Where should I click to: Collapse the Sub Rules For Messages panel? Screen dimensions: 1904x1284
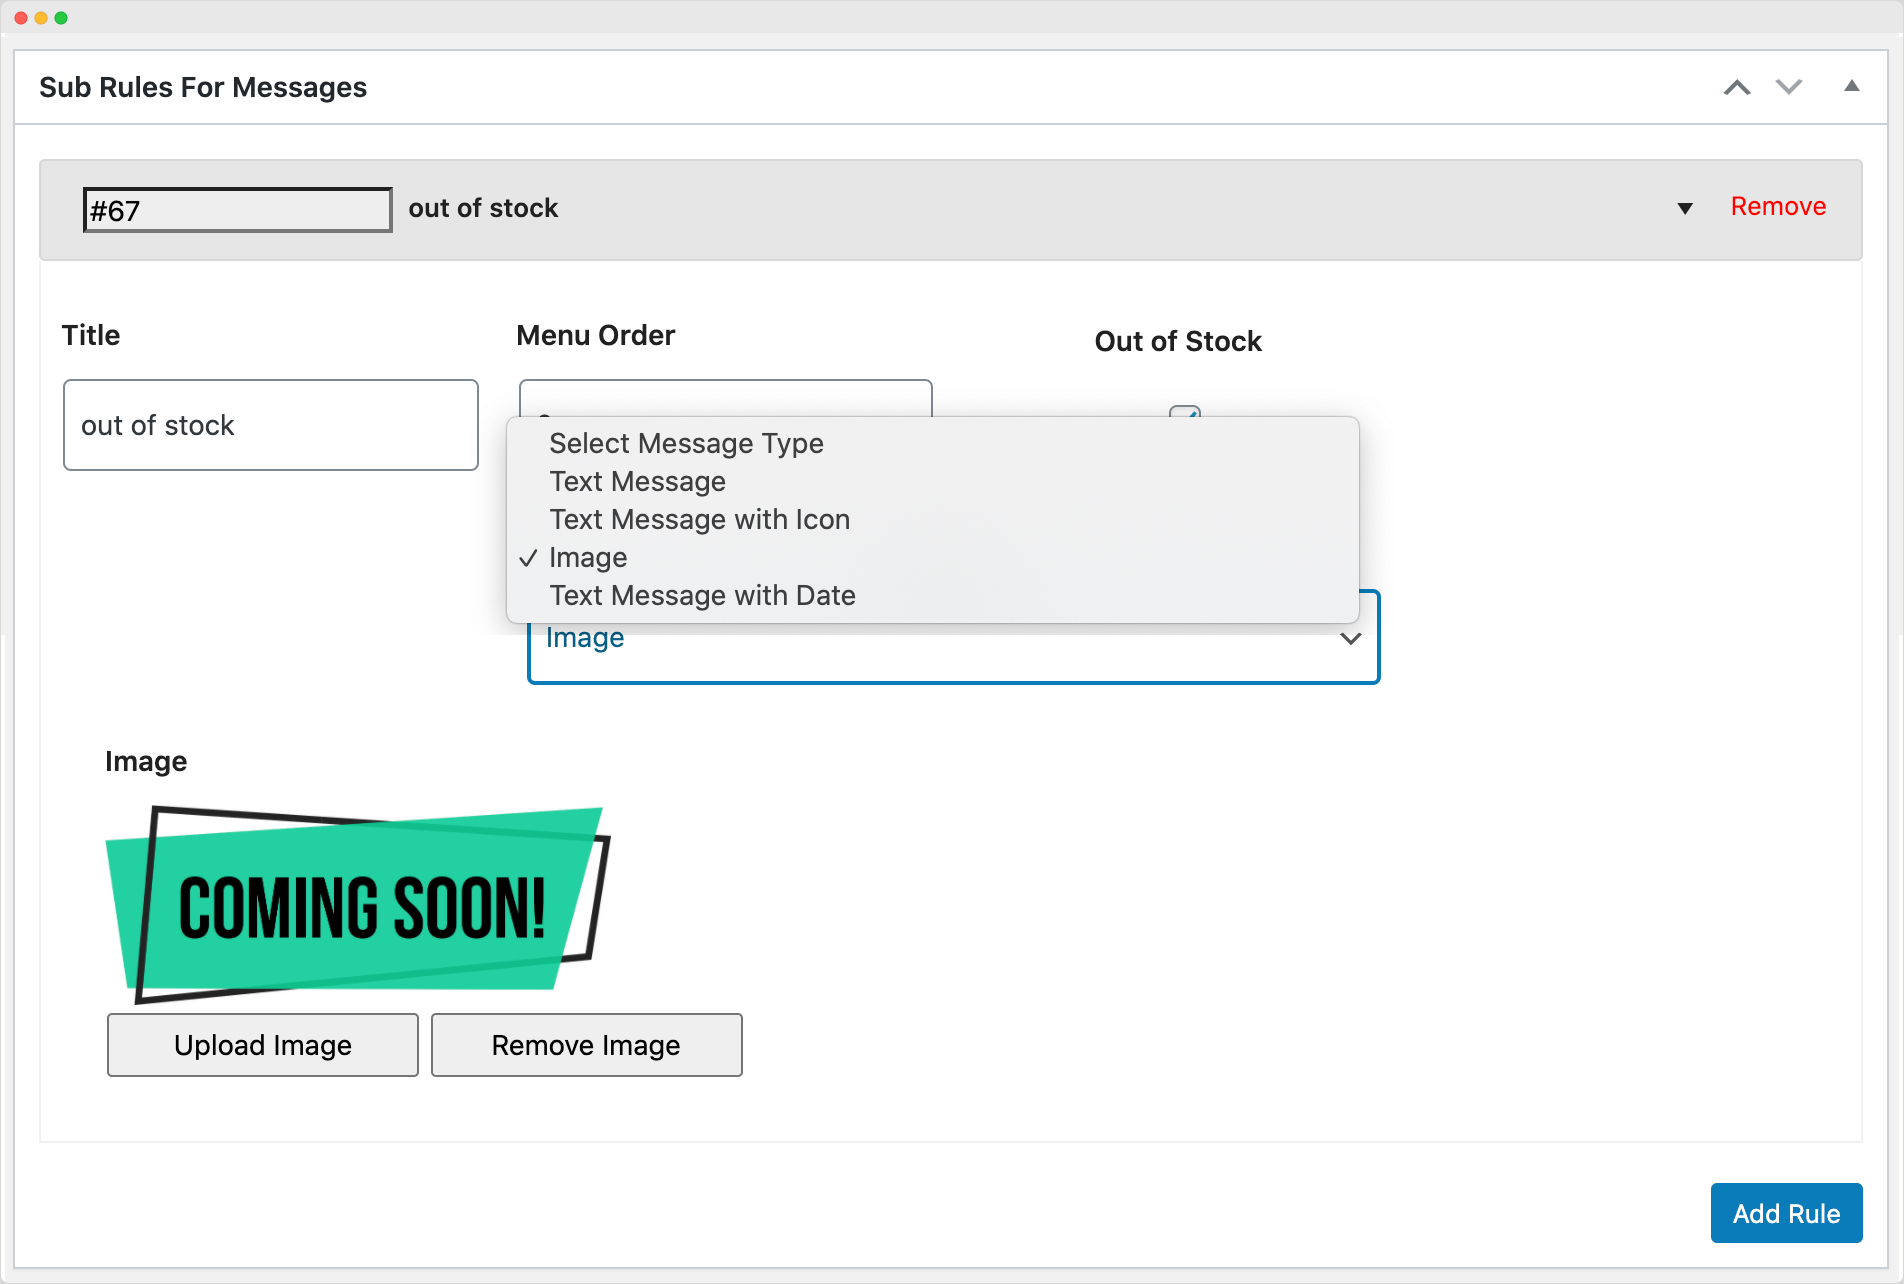1852,87
